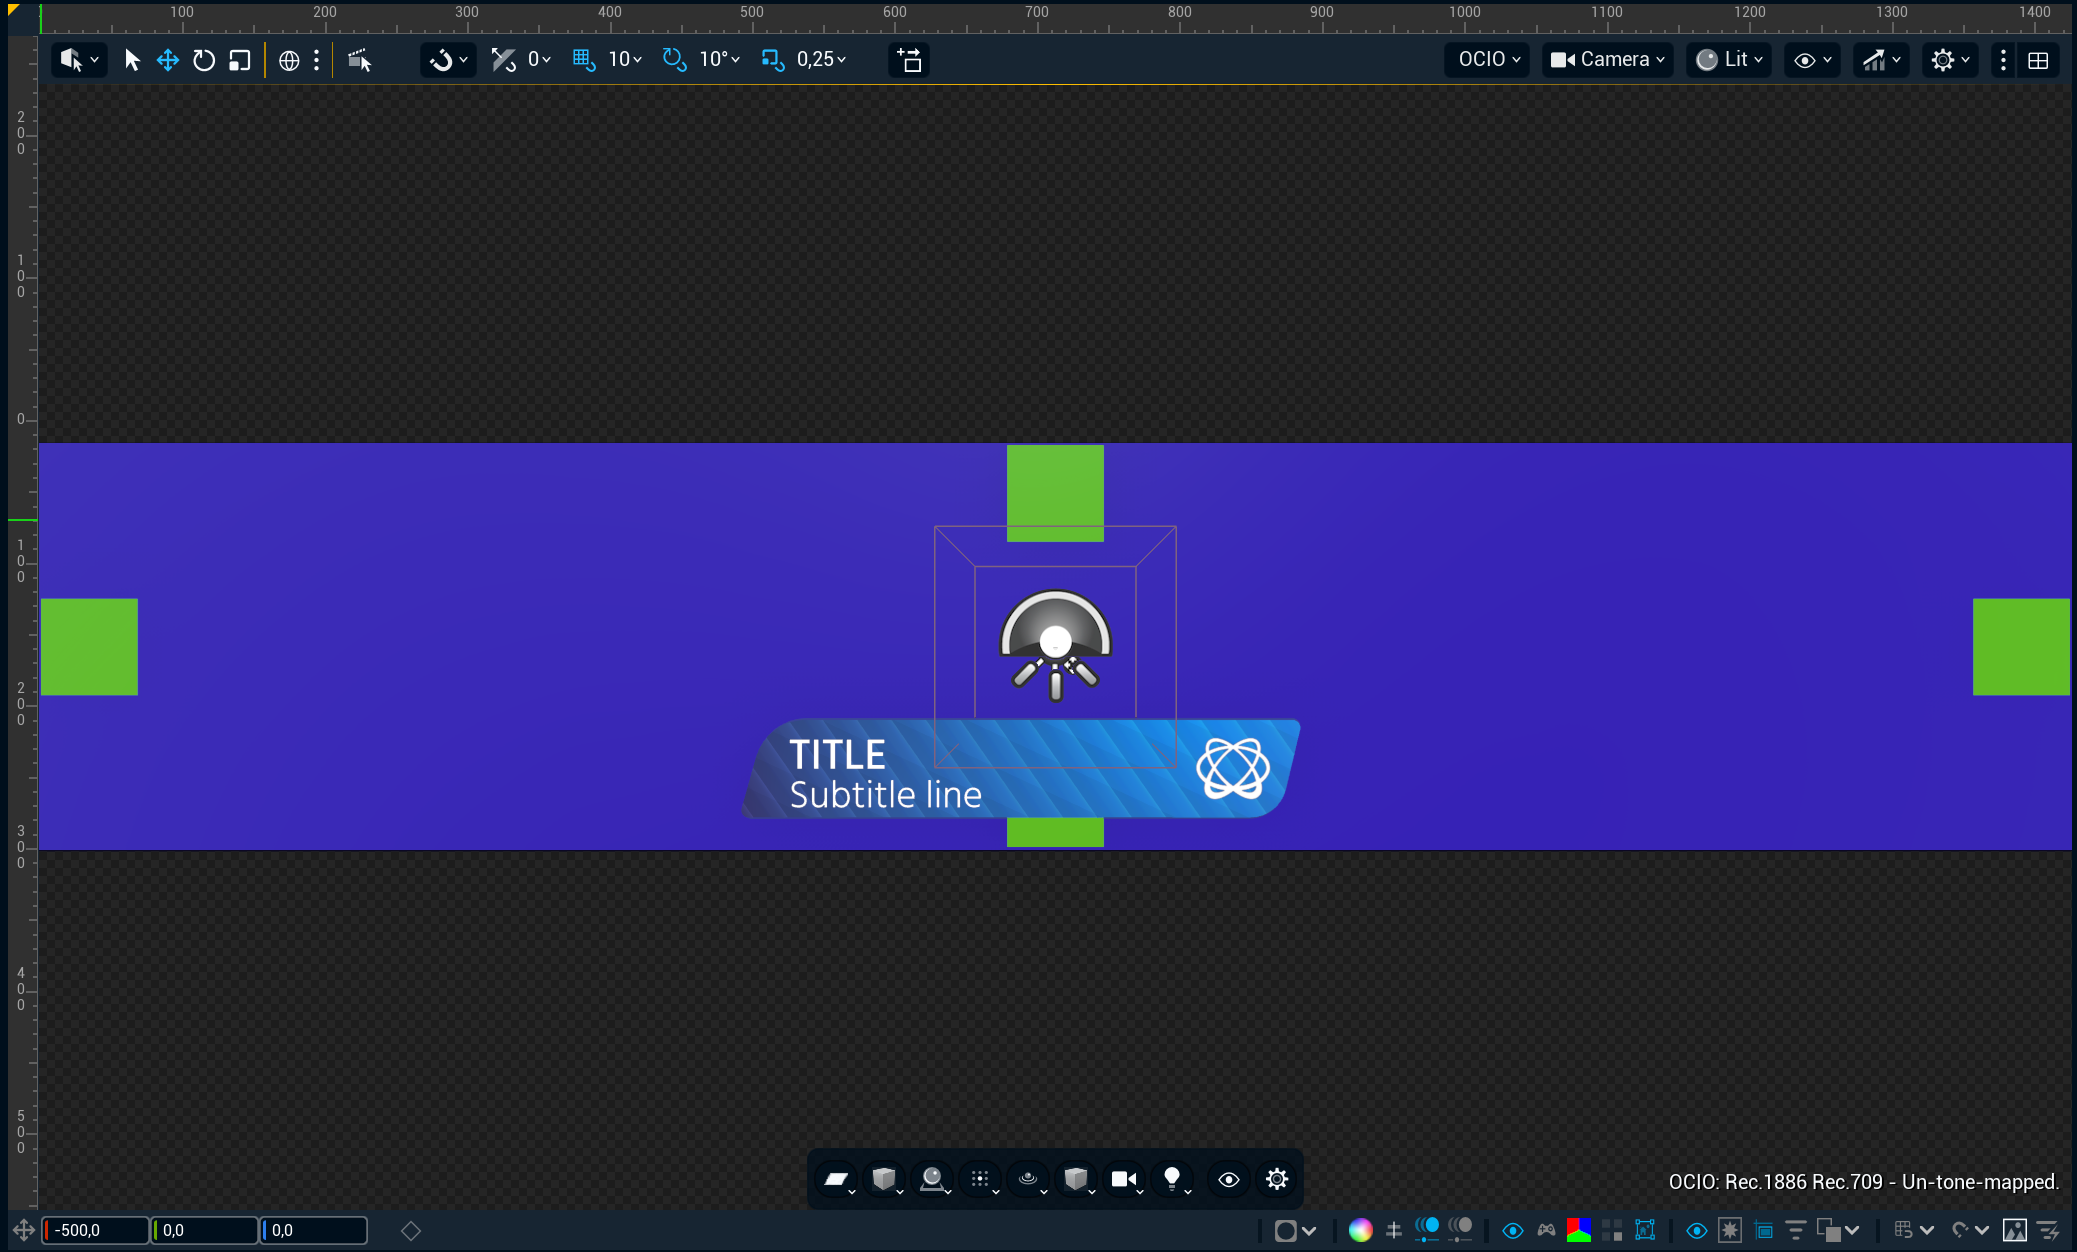Toggle scale snapping

772,60
